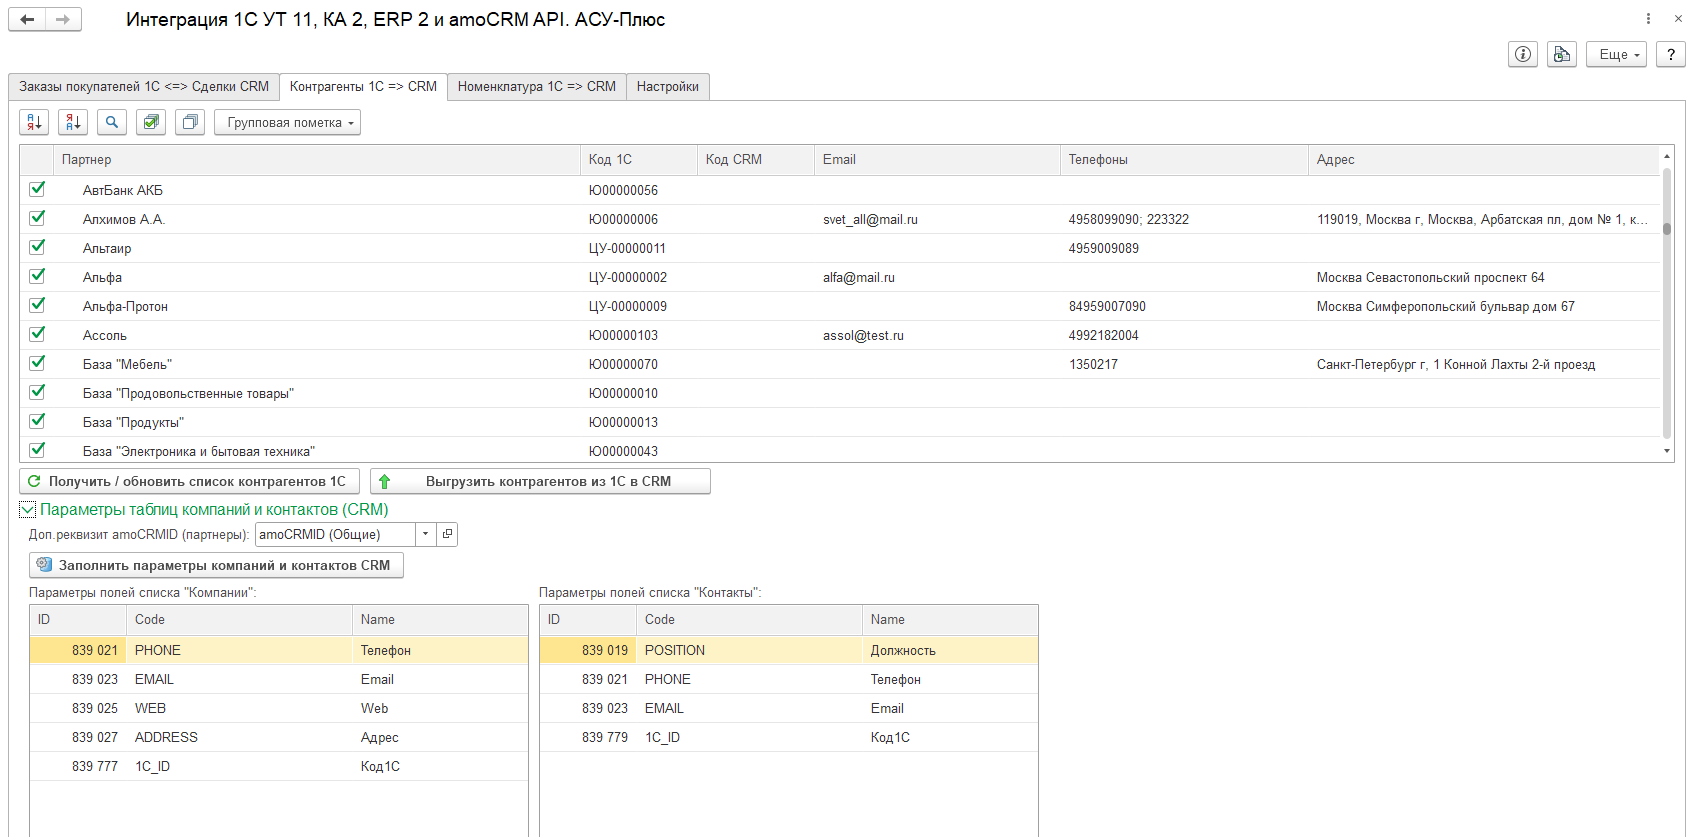Click the Параметры таблиц компаний и контактов (CRM) heading

pos(214,510)
